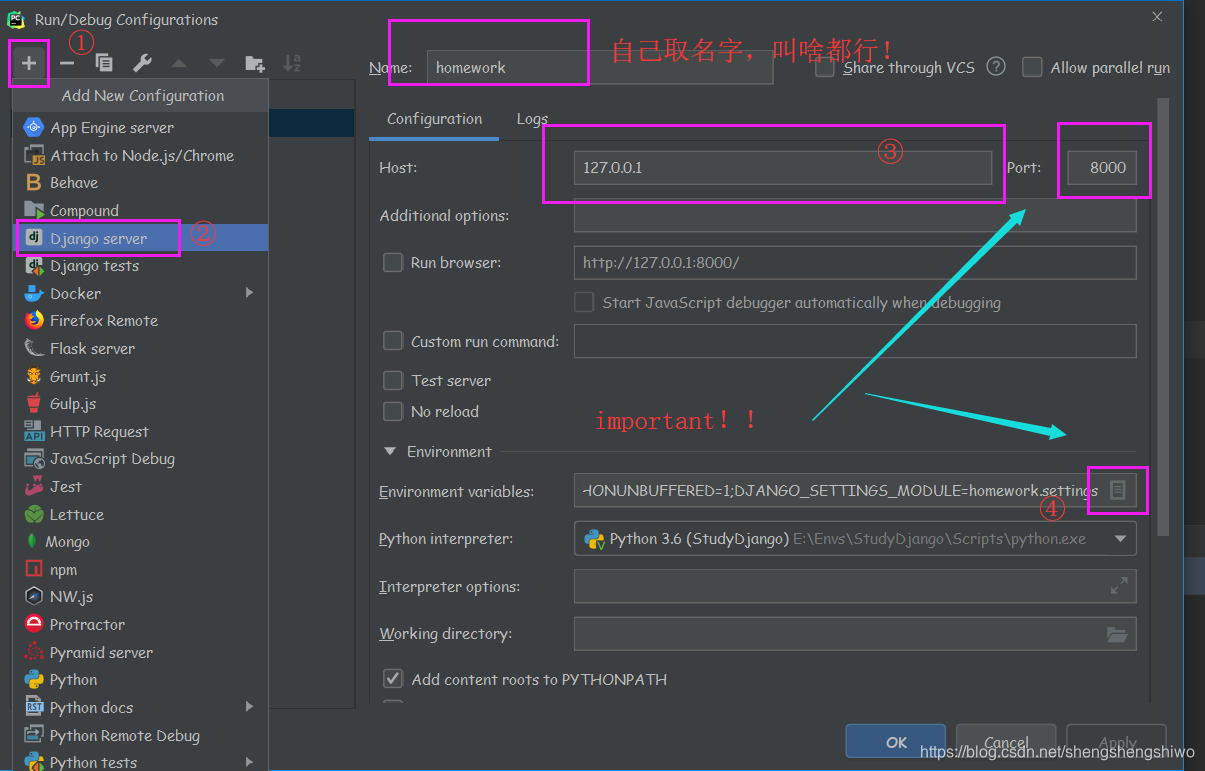This screenshot has width=1205, height=771.
Task: Choose Gulp.js configuration type
Action: pos(140,404)
